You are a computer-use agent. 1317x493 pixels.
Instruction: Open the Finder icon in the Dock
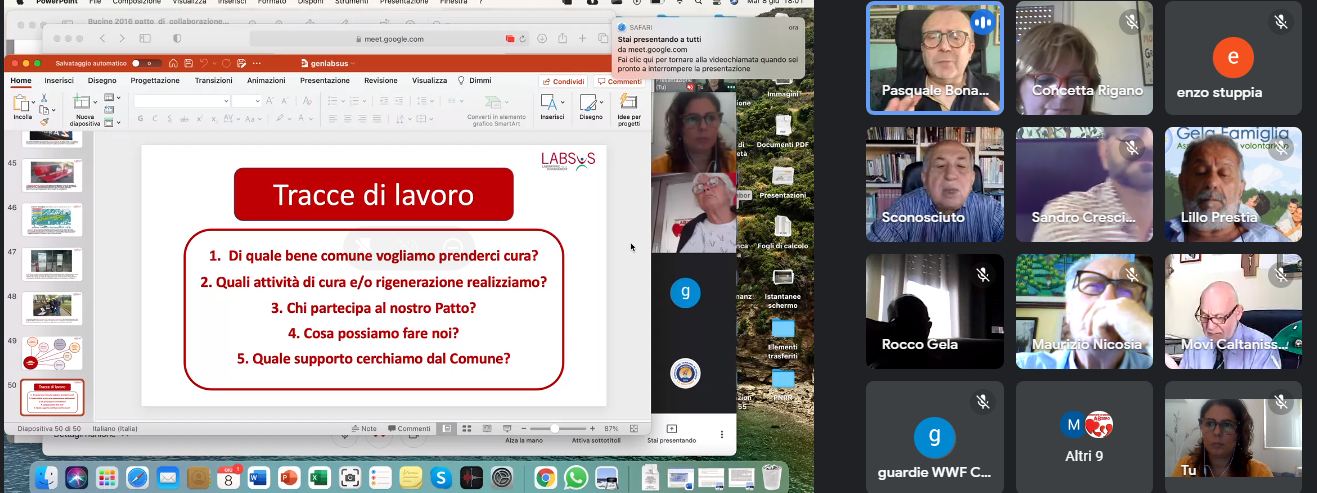48,477
